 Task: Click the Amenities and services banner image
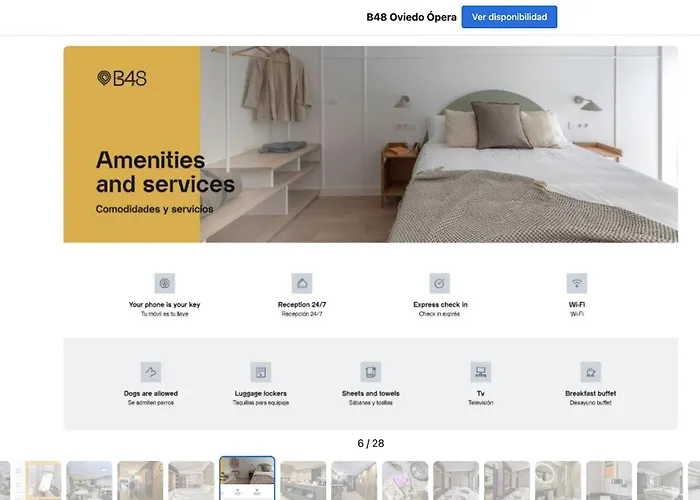click(371, 144)
